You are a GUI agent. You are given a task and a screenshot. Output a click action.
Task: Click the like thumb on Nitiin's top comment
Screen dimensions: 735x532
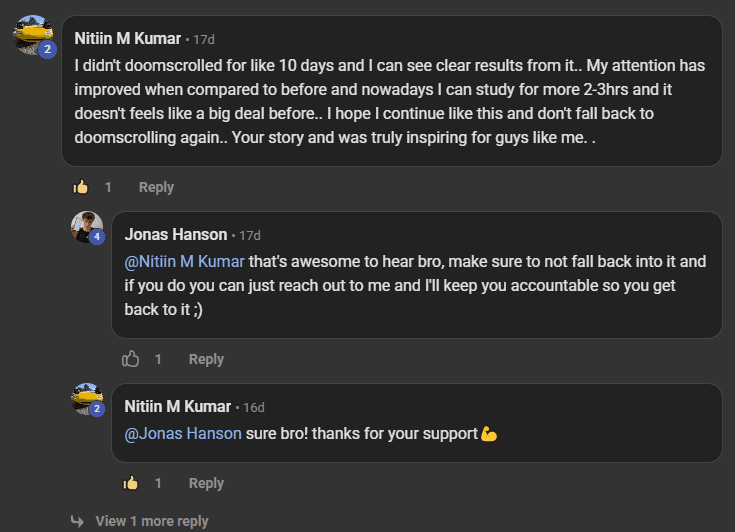pos(81,187)
